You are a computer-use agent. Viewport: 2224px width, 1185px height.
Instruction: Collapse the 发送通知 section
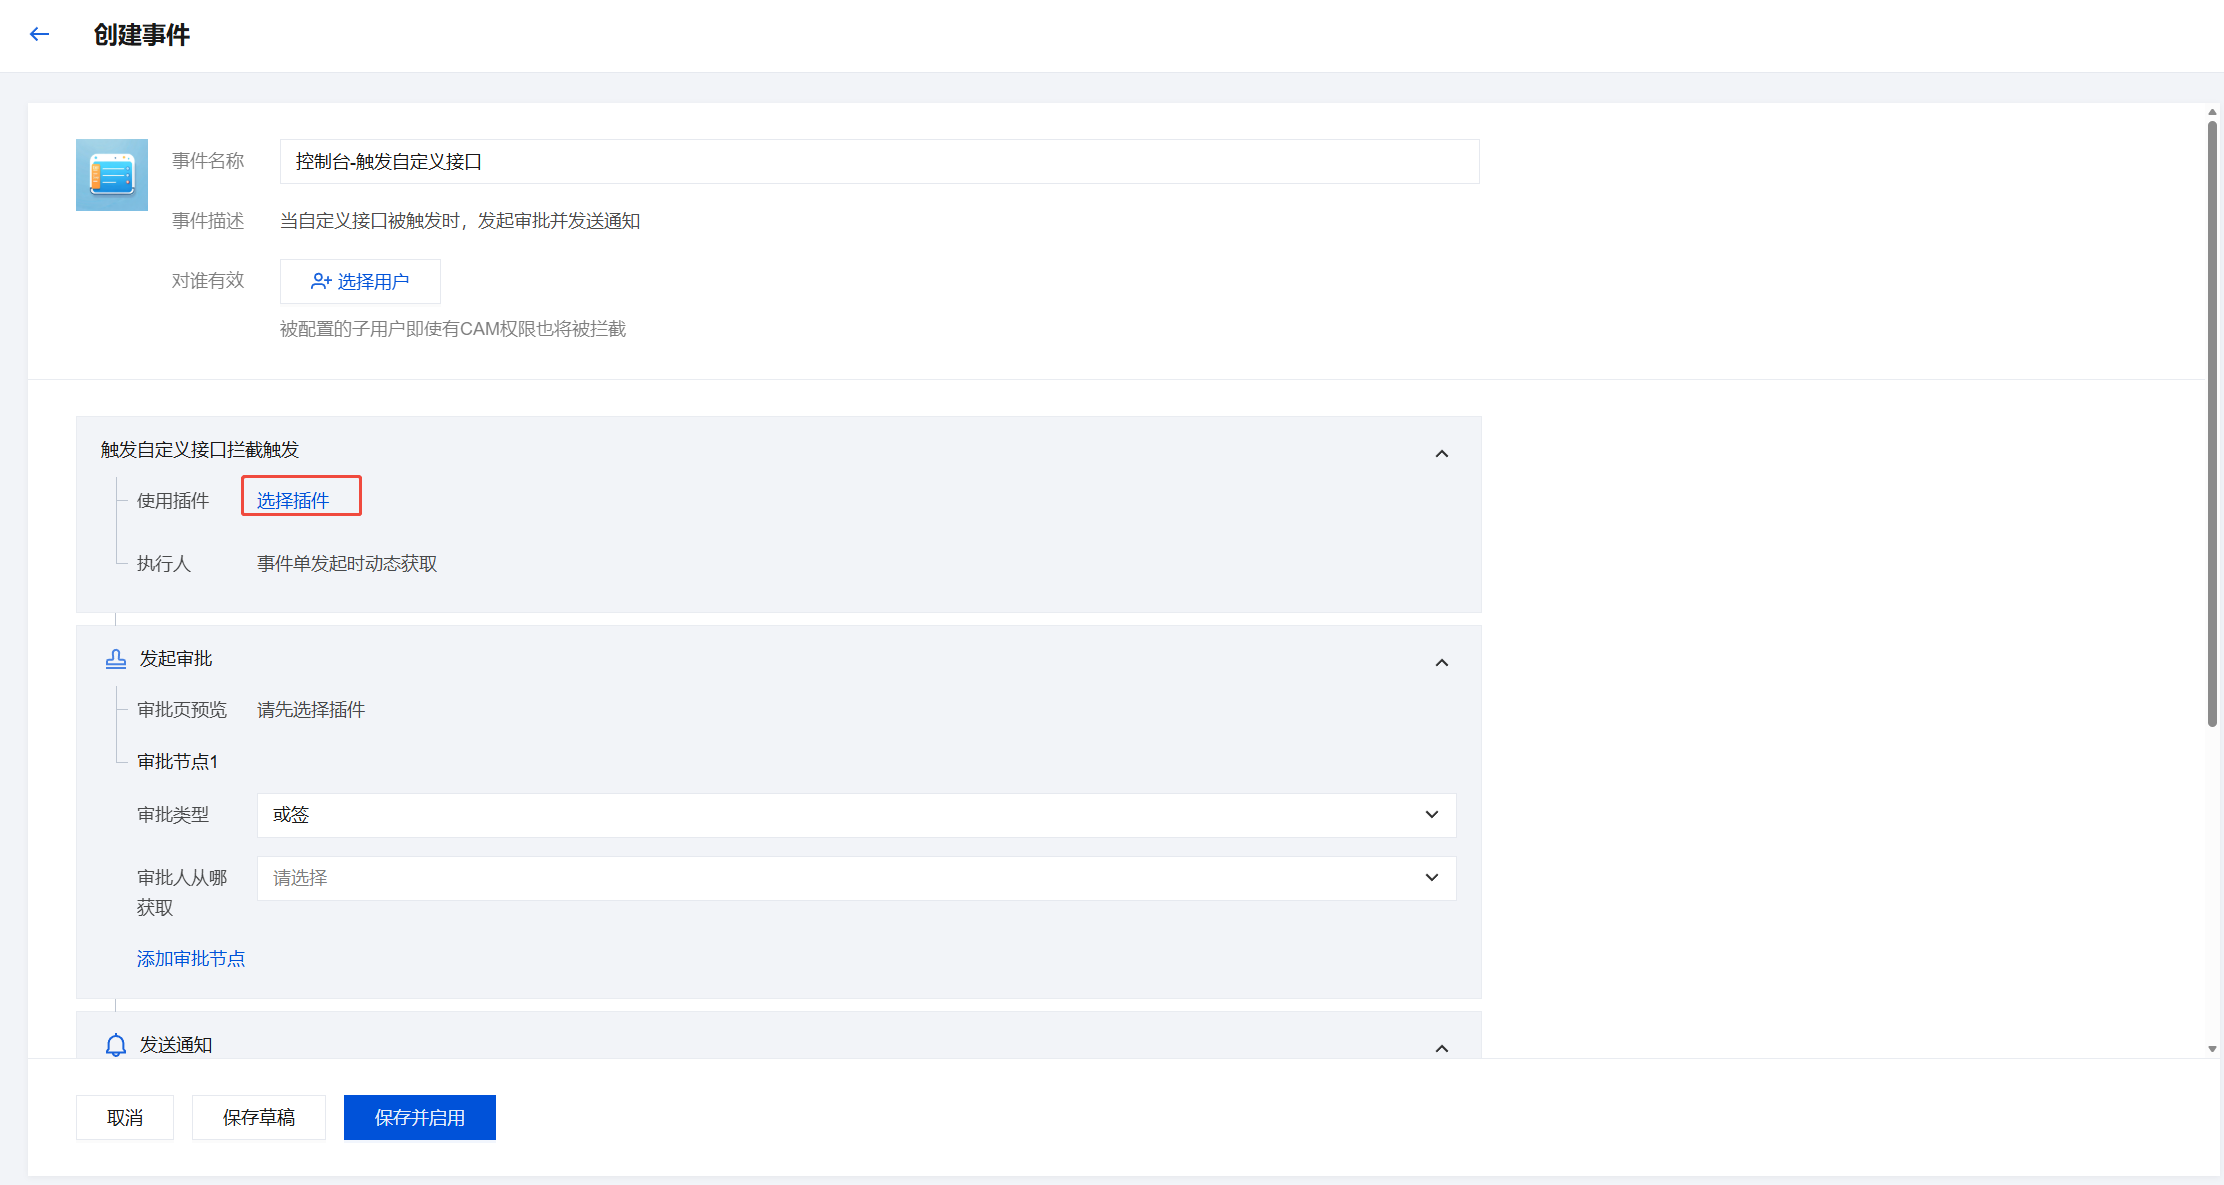(x=1441, y=1049)
